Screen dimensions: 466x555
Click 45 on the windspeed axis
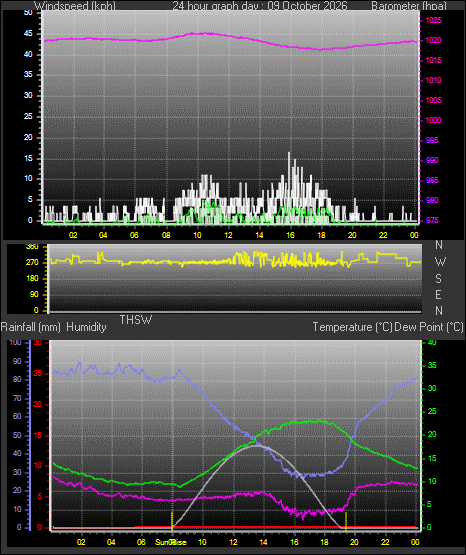coord(28,34)
